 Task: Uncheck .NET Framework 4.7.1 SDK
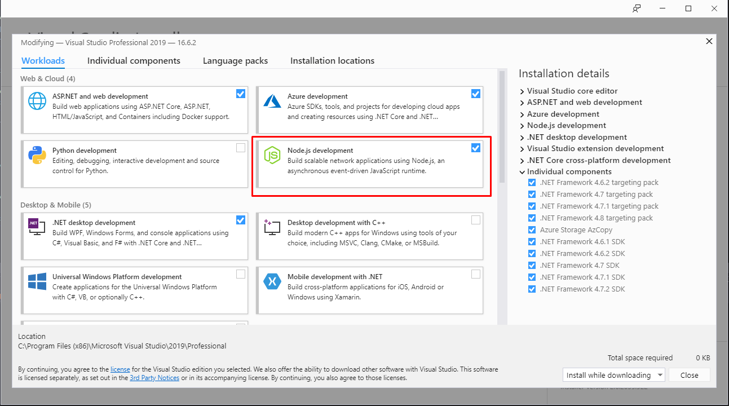(532, 277)
